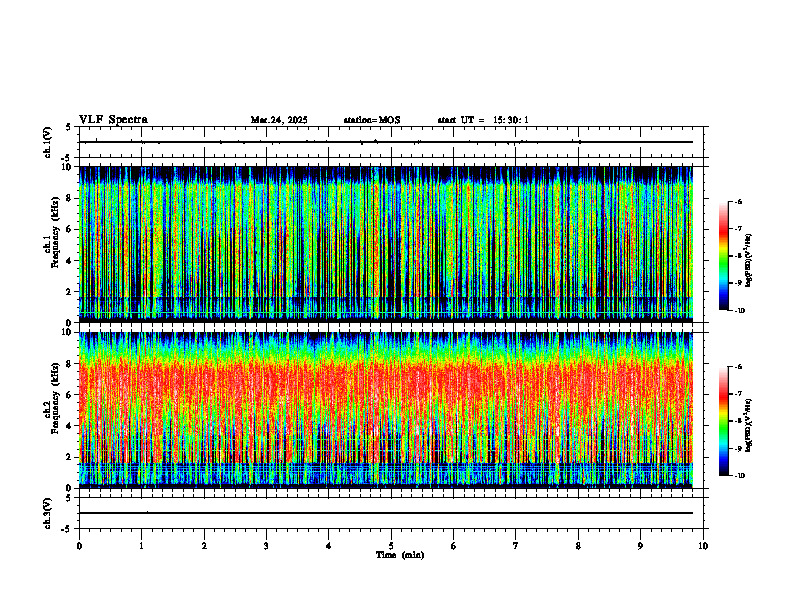The height and width of the screenshot is (612, 792).
Task: Click the "-10" label on ch.1 colorbar
Action: pyautogui.click(x=740, y=311)
